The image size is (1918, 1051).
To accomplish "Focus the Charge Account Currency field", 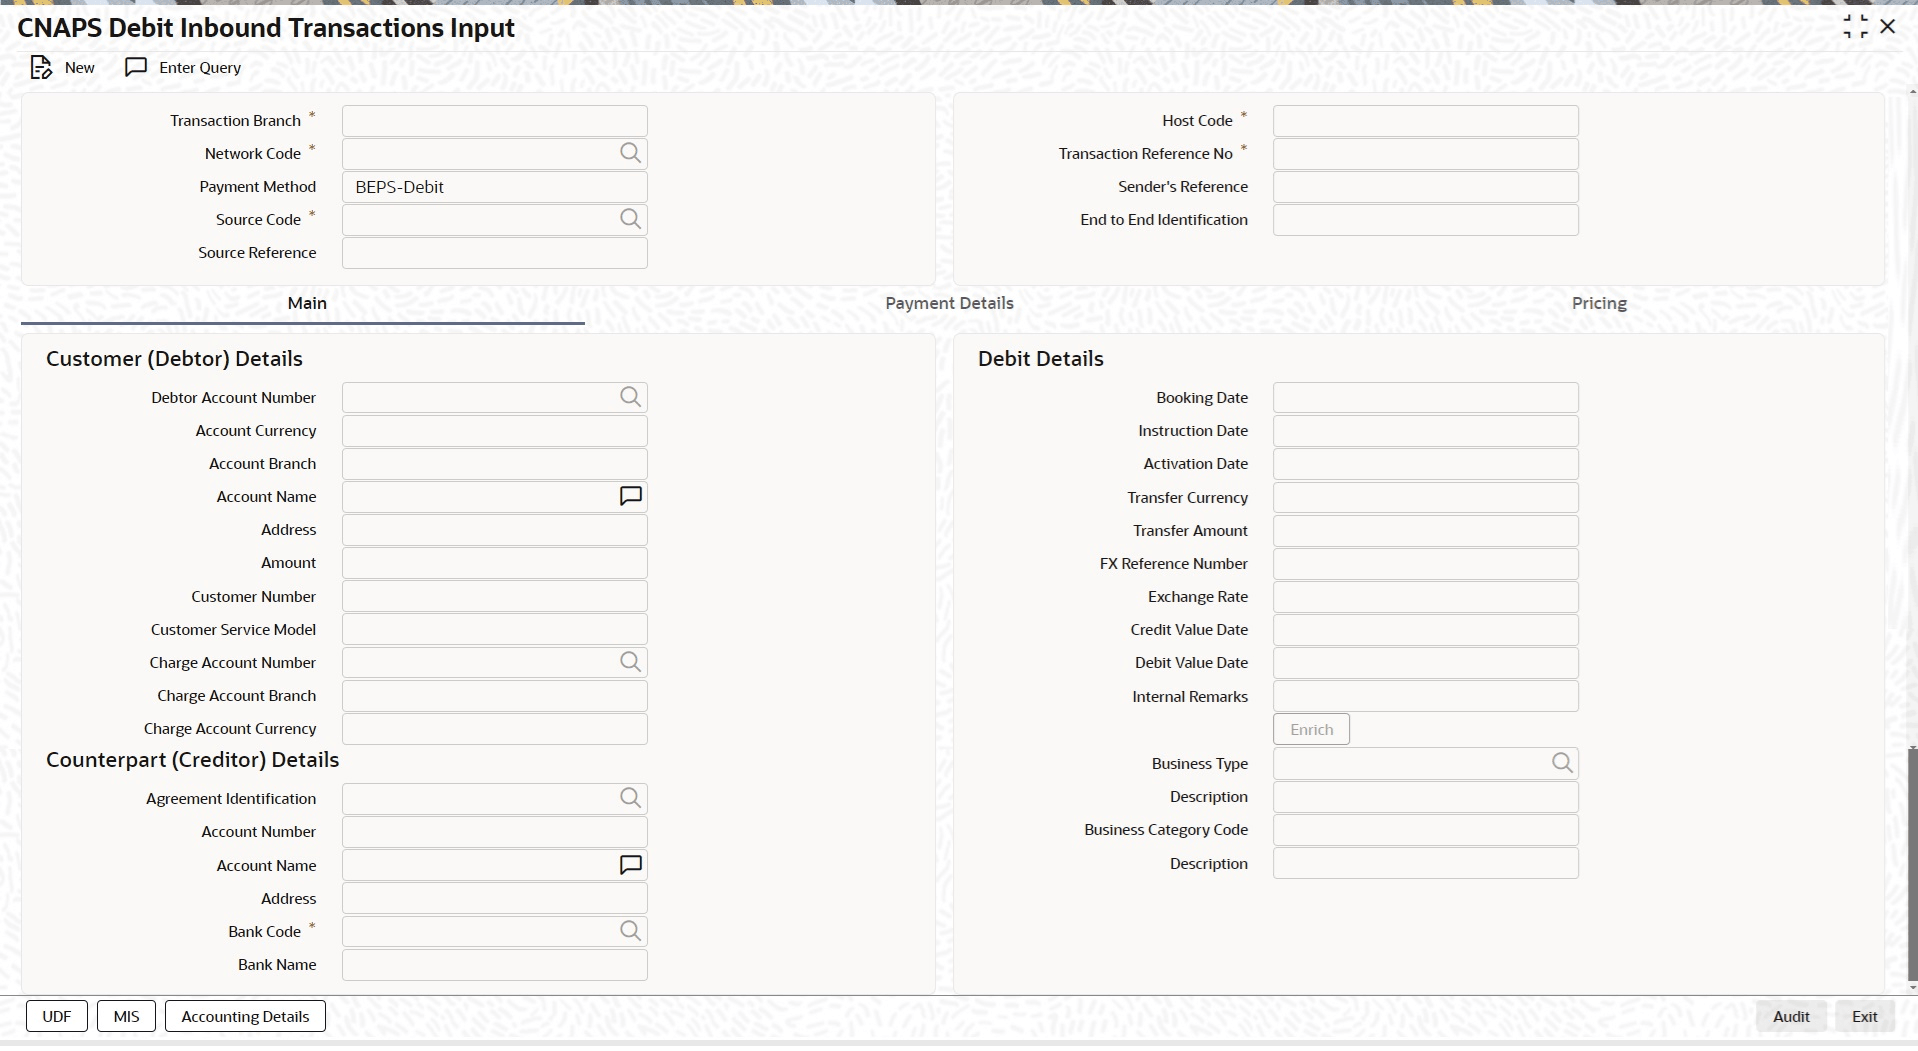I will [x=495, y=729].
